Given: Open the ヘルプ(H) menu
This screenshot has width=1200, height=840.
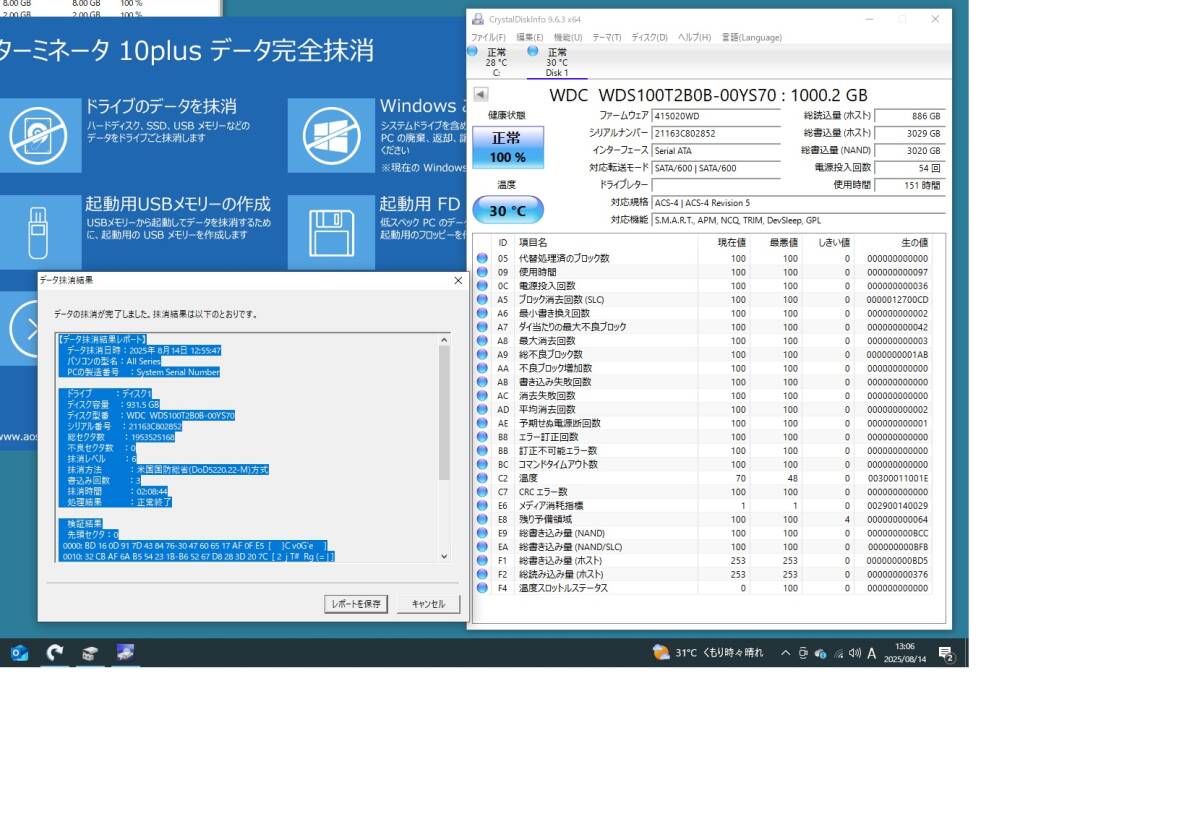Looking at the screenshot, I should click(694, 37).
